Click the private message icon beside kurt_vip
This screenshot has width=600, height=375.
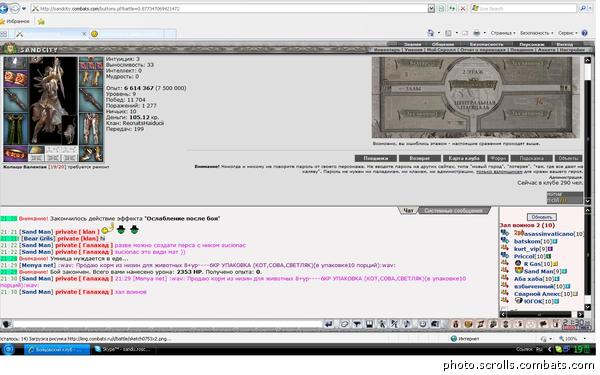click(x=505, y=249)
